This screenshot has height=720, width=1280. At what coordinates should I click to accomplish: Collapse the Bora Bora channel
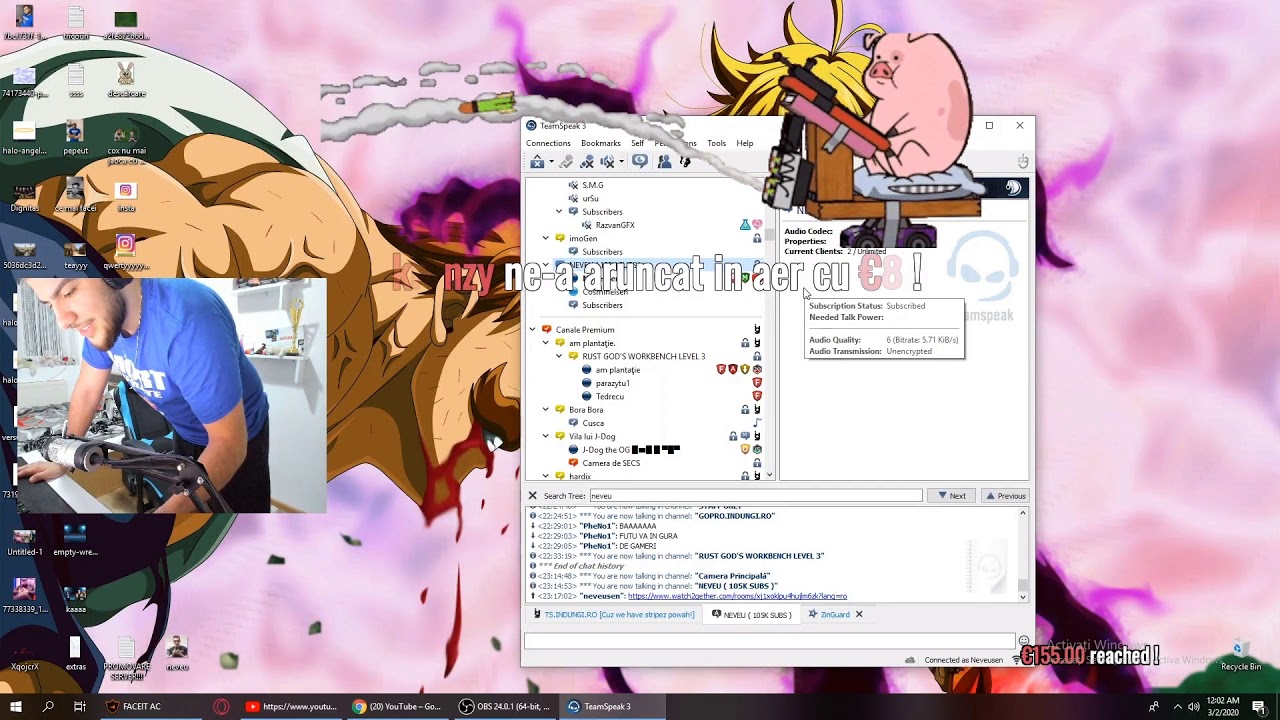[x=546, y=409]
